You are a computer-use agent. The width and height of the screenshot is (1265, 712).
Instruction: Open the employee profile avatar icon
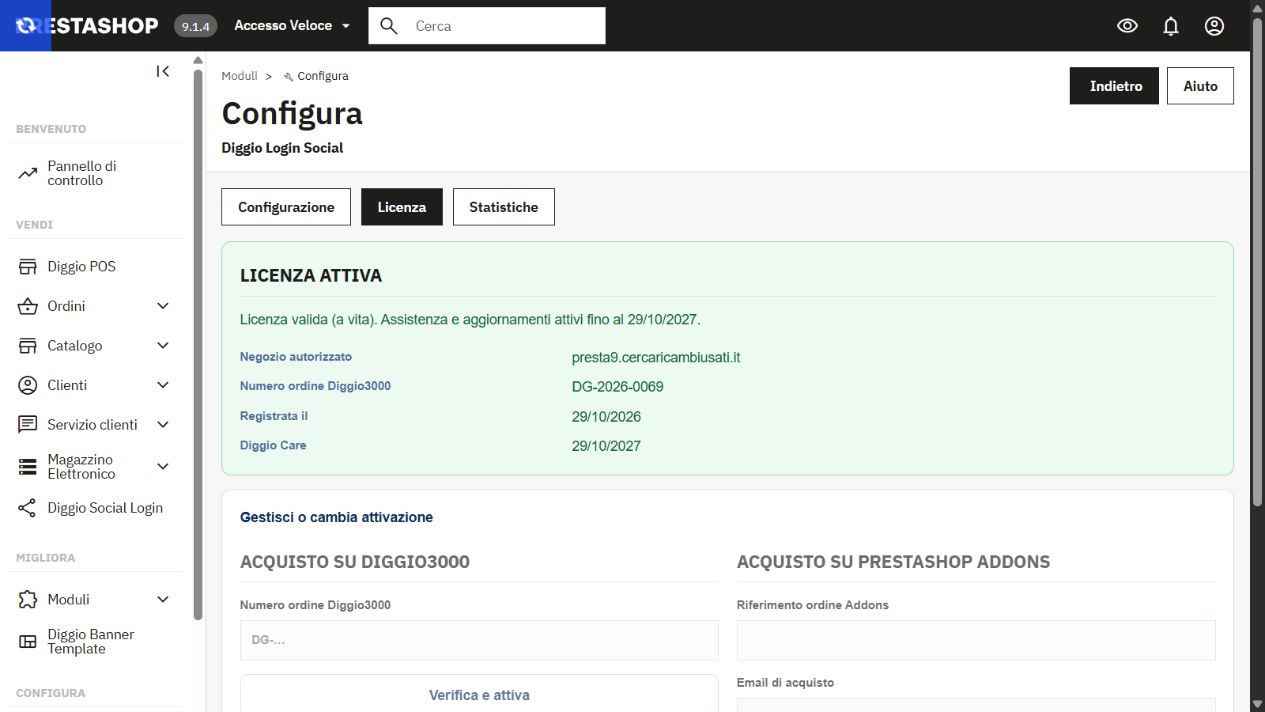point(1214,26)
